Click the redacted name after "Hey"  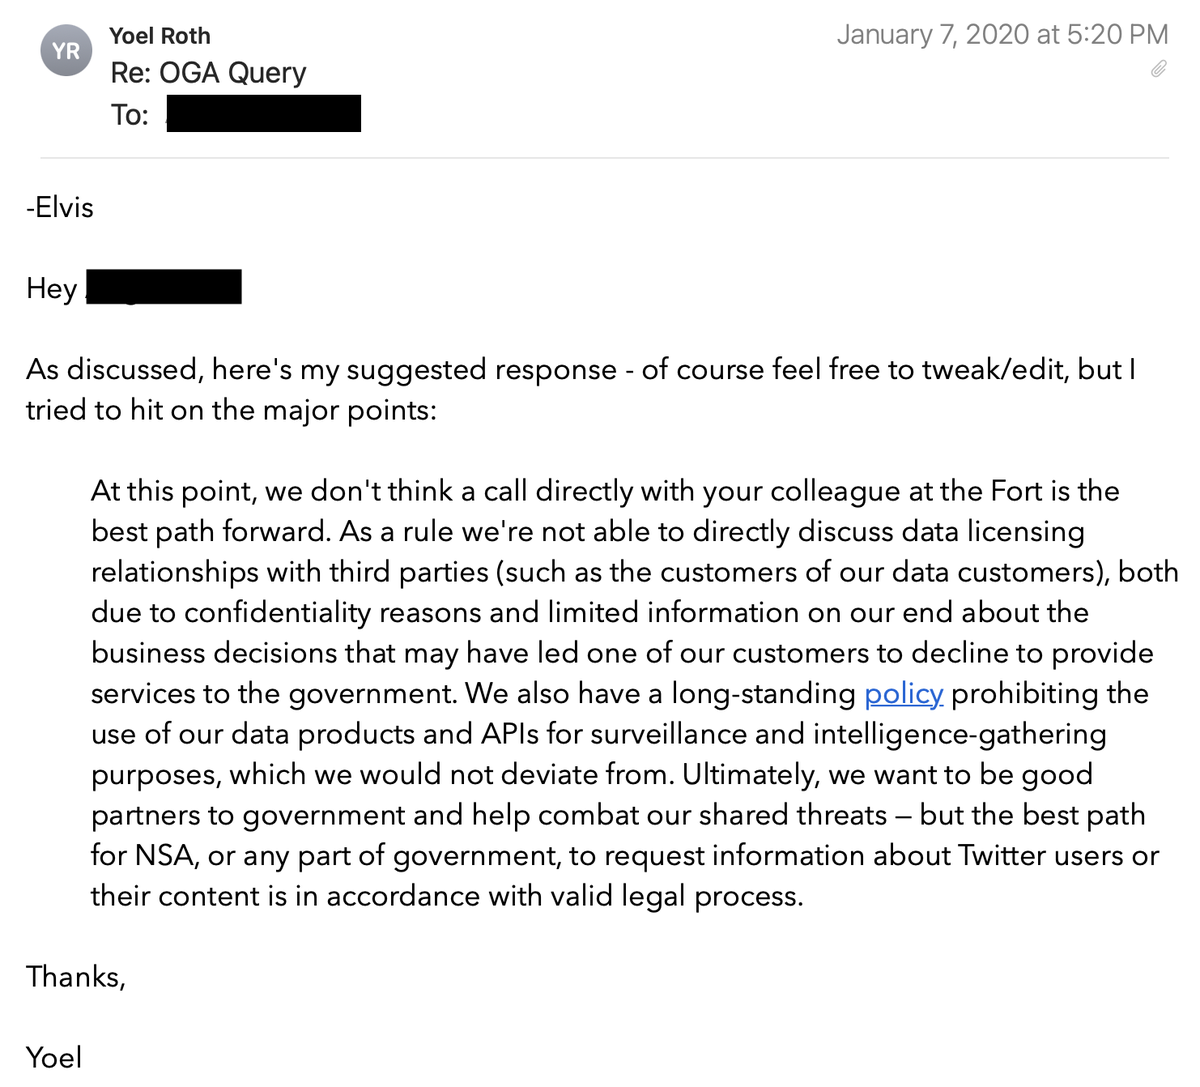[x=164, y=288]
